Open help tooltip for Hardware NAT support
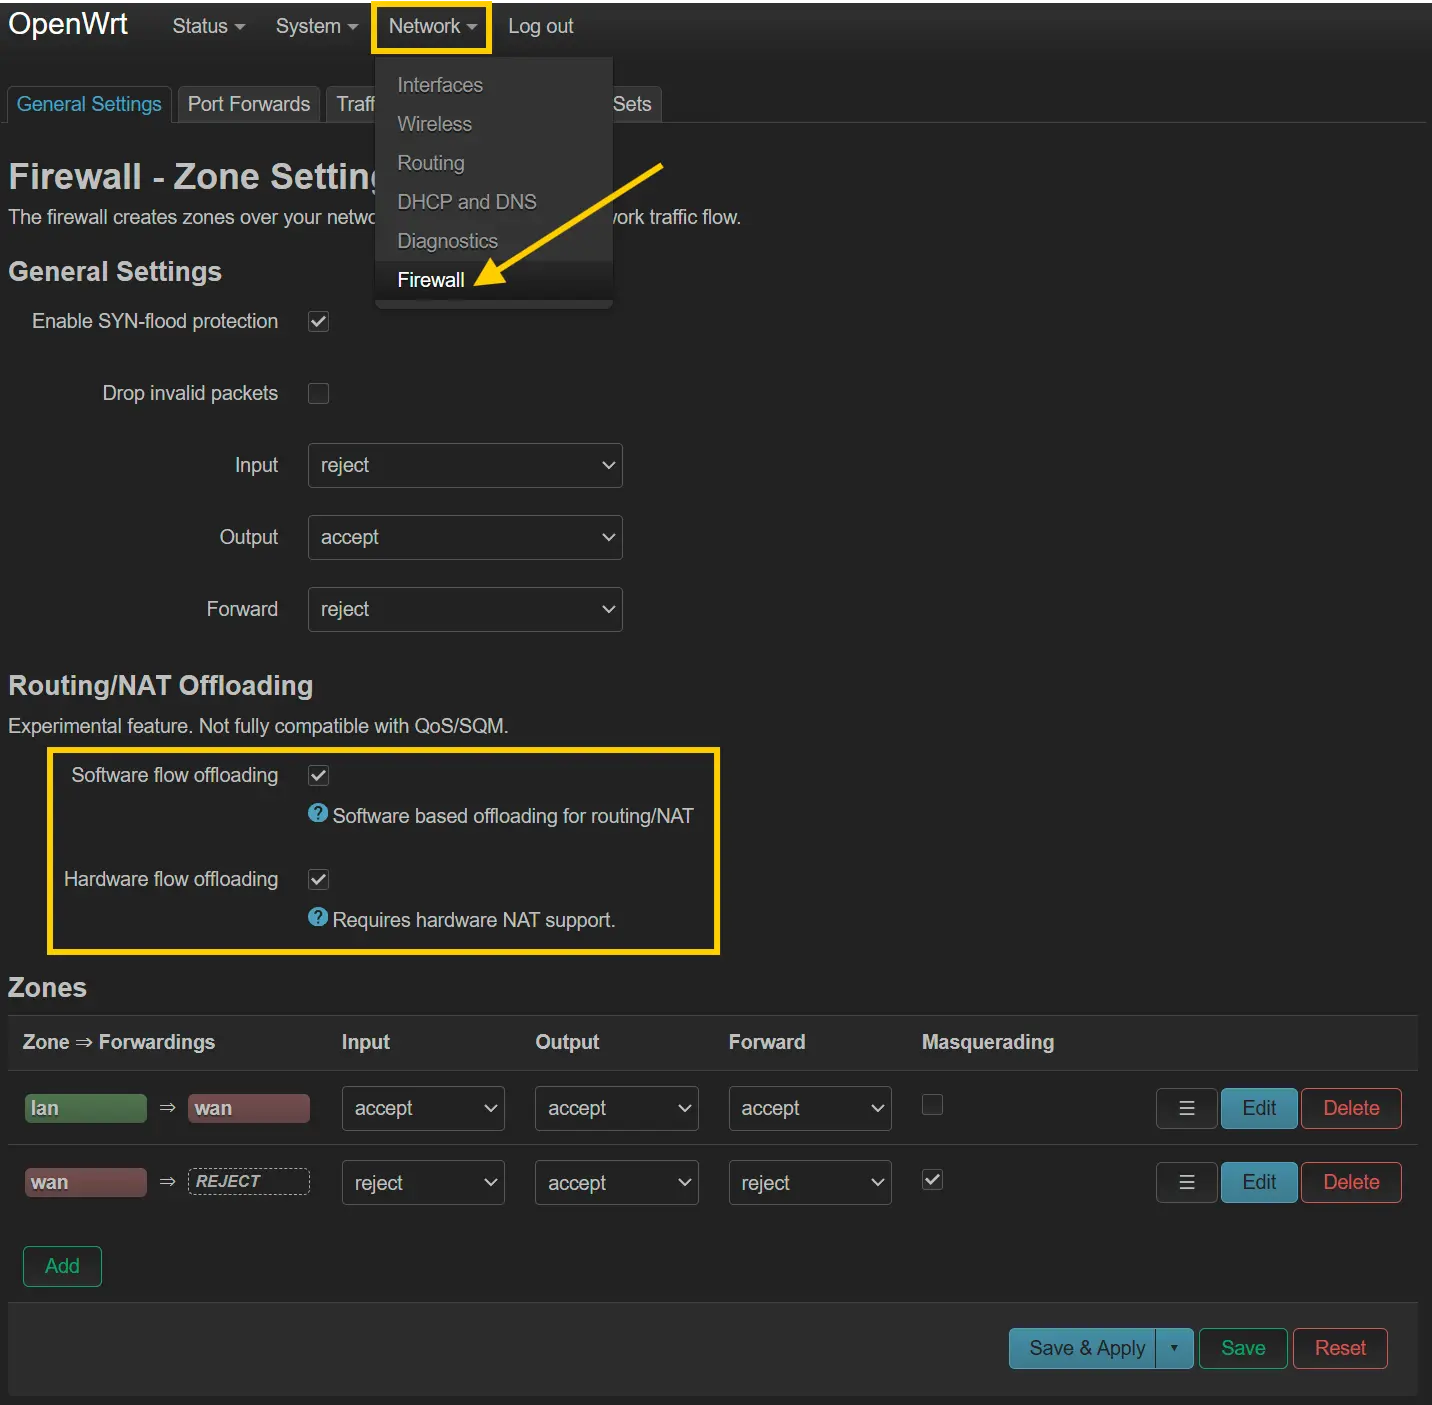The width and height of the screenshot is (1432, 1405). tap(318, 918)
